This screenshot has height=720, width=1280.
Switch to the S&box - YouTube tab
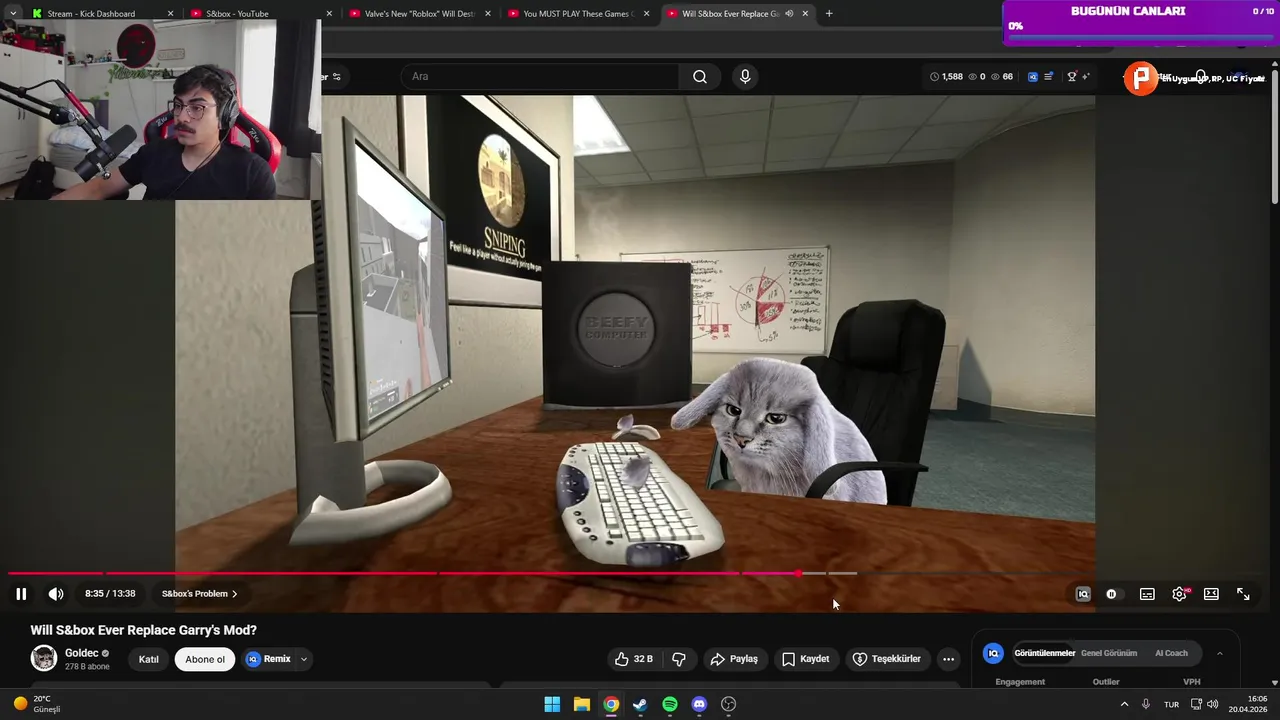pyautogui.click(x=263, y=14)
